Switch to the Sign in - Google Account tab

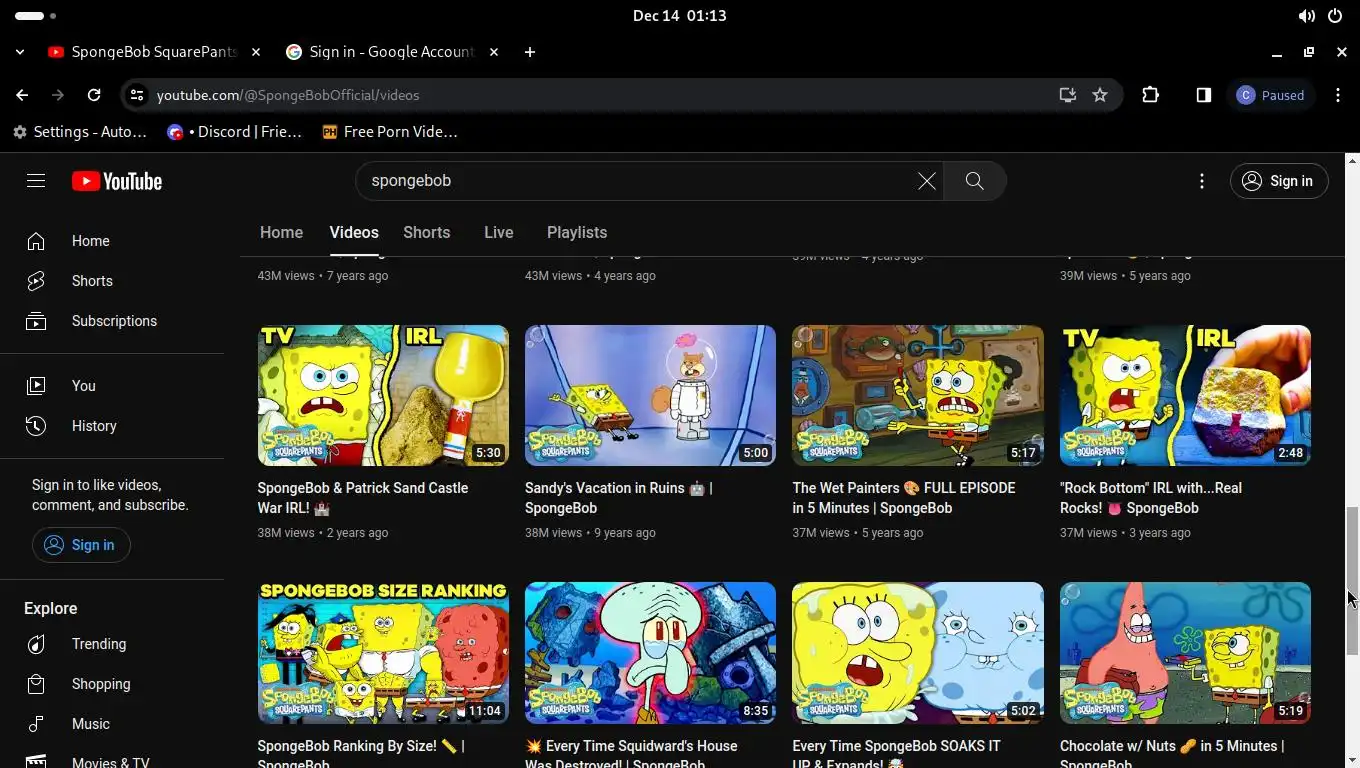point(391,52)
